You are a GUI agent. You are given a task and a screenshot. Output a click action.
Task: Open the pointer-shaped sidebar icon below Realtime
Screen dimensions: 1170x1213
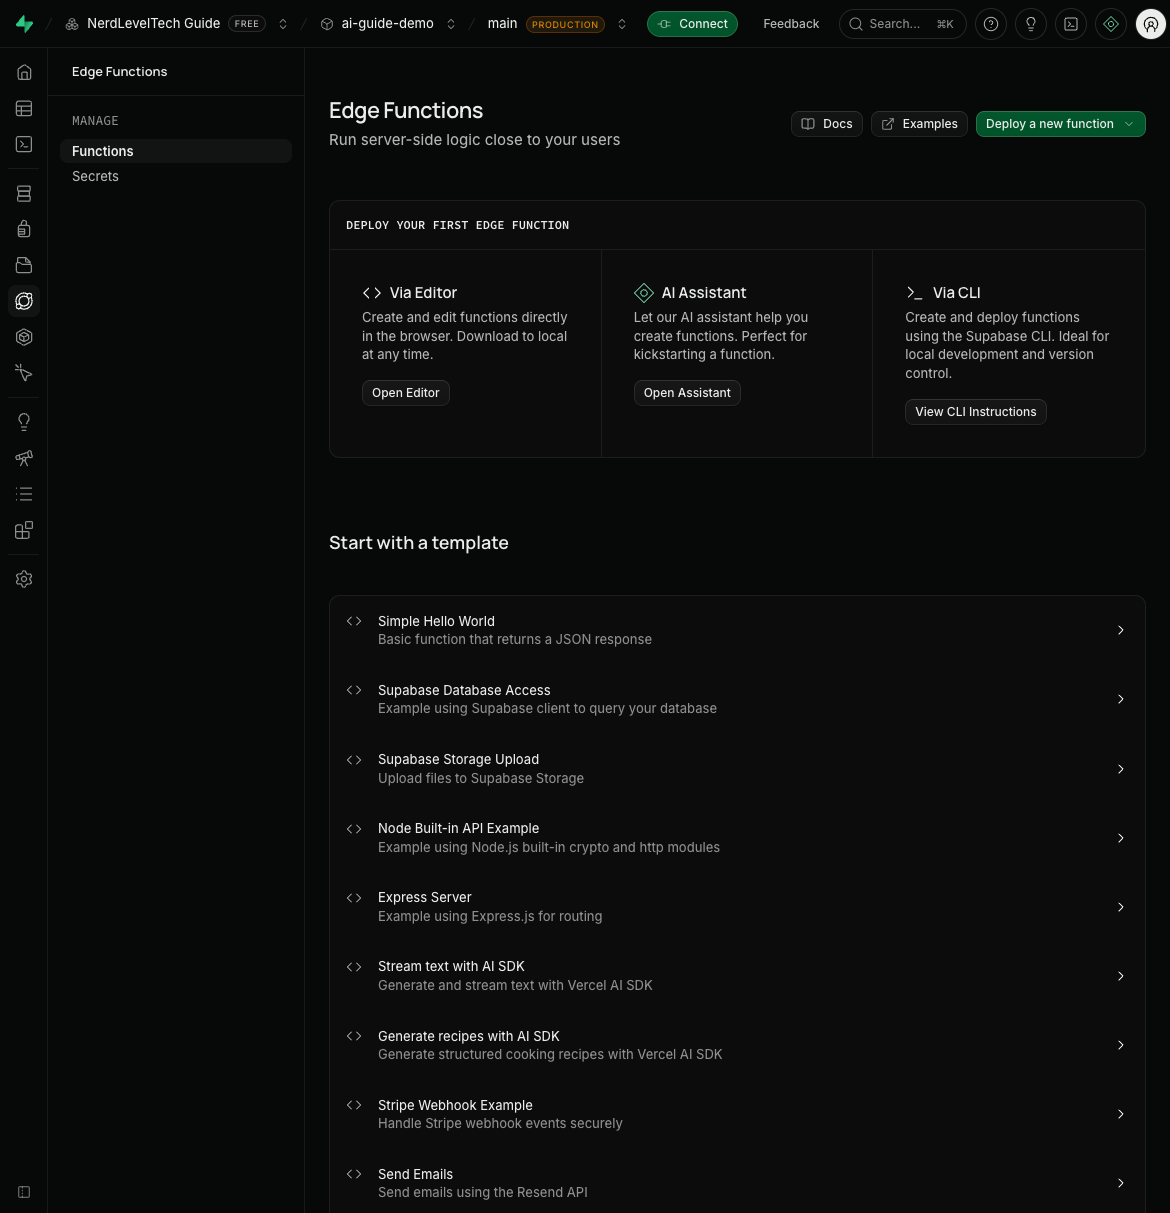tap(24, 373)
